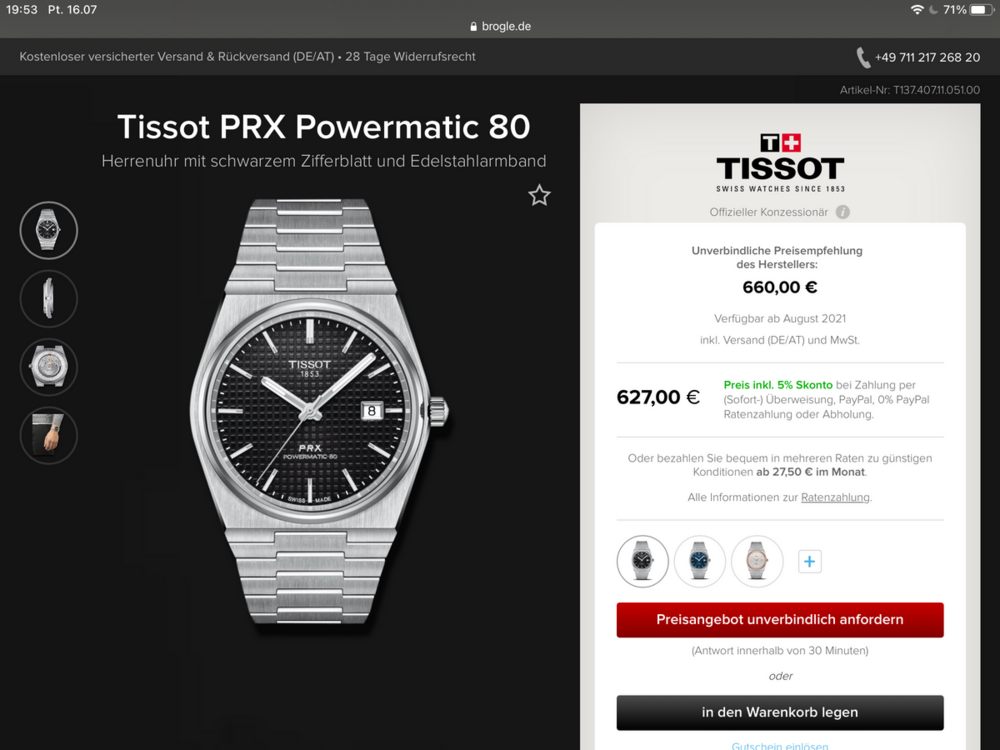Show the wrist shot thumbnail
This screenshot has width=1000, height=750.
(49, 435)
